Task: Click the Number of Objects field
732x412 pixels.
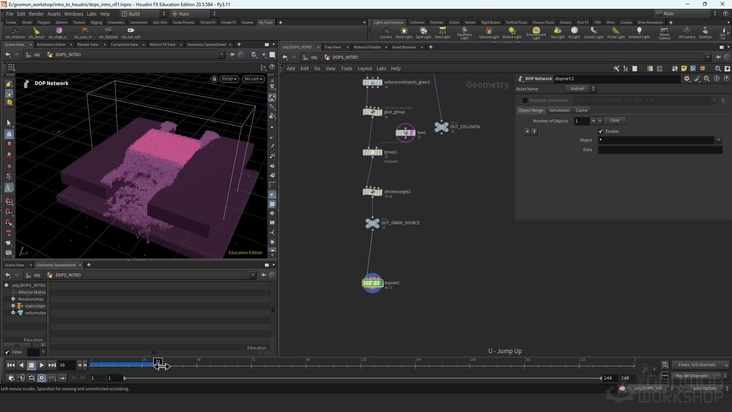Action: point(581,120)
